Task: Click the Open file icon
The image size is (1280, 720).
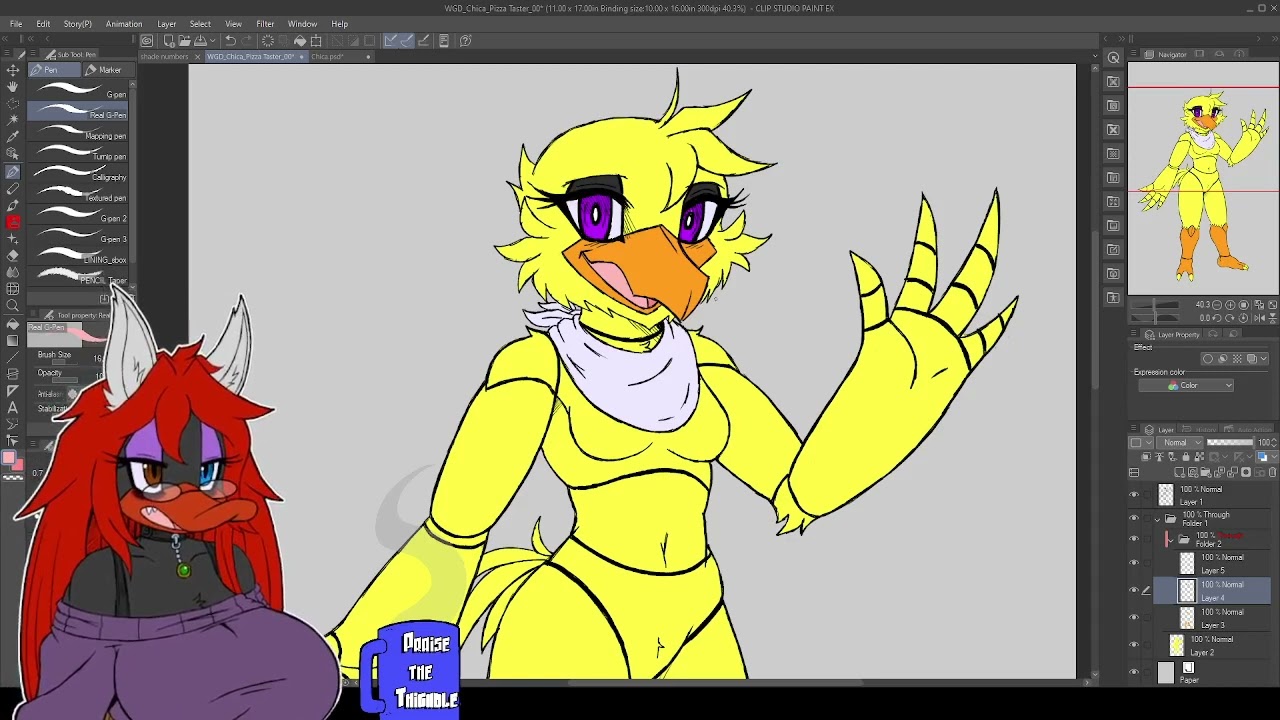Action: (x=184, y=41)
